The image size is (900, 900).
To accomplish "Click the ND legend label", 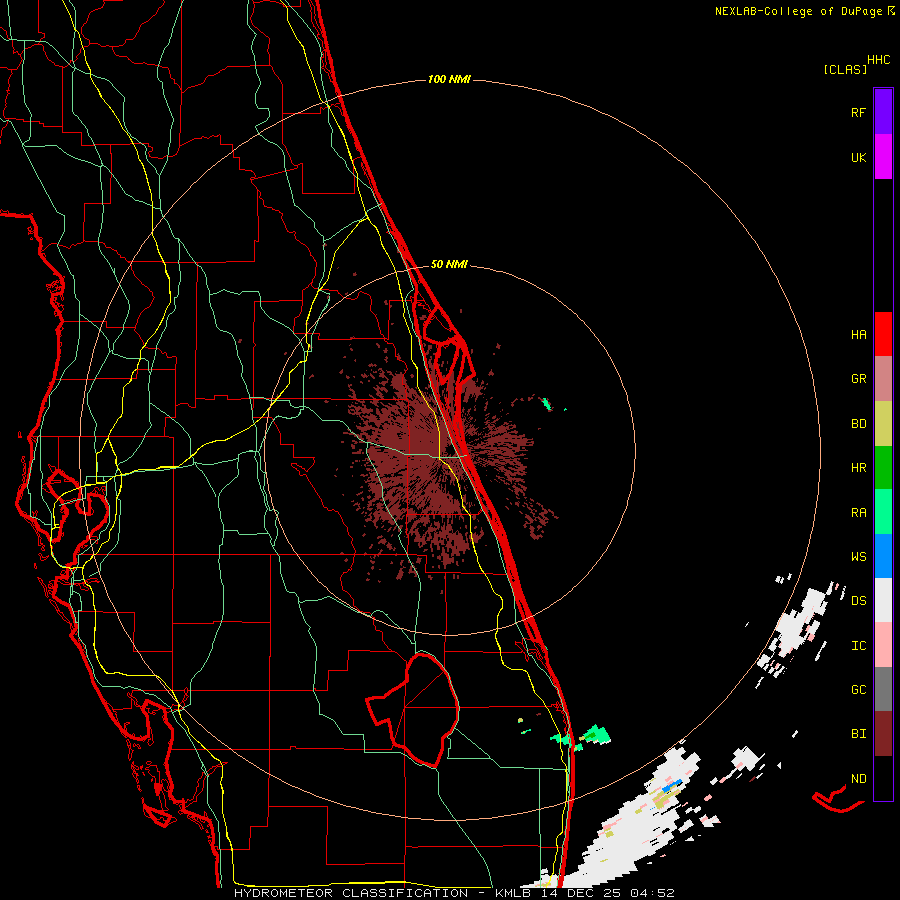I will coord(858,779).
